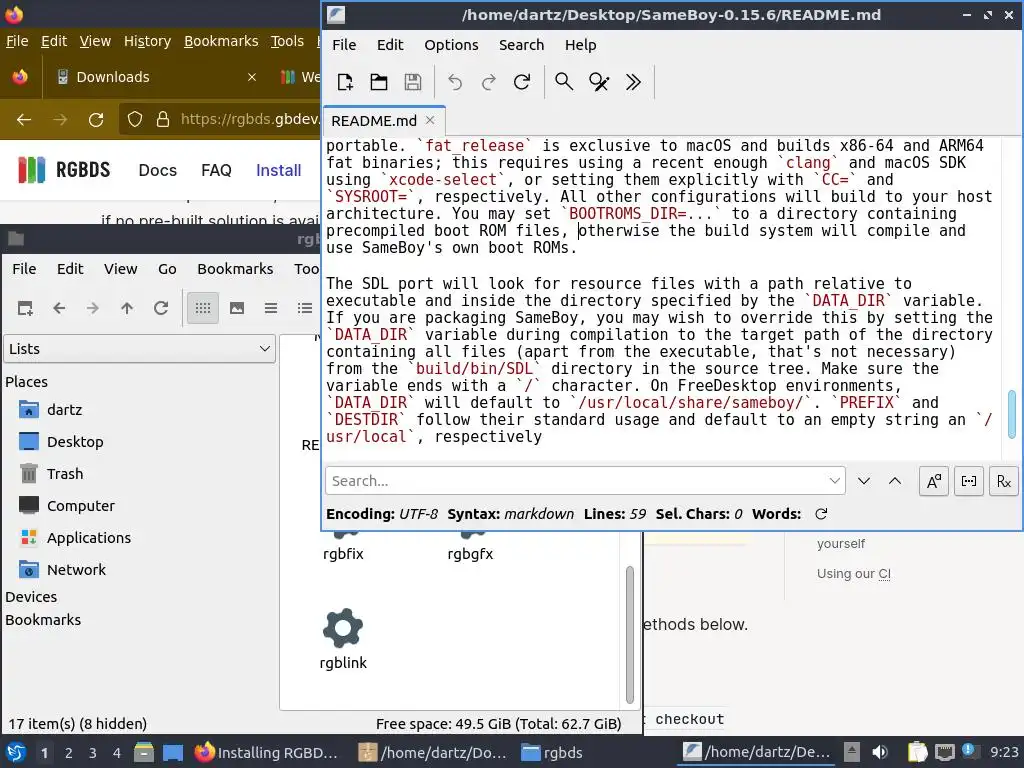Switch the file manager to detailed list view
This screenshot has width=1024, height=768.
coord(304,308)
